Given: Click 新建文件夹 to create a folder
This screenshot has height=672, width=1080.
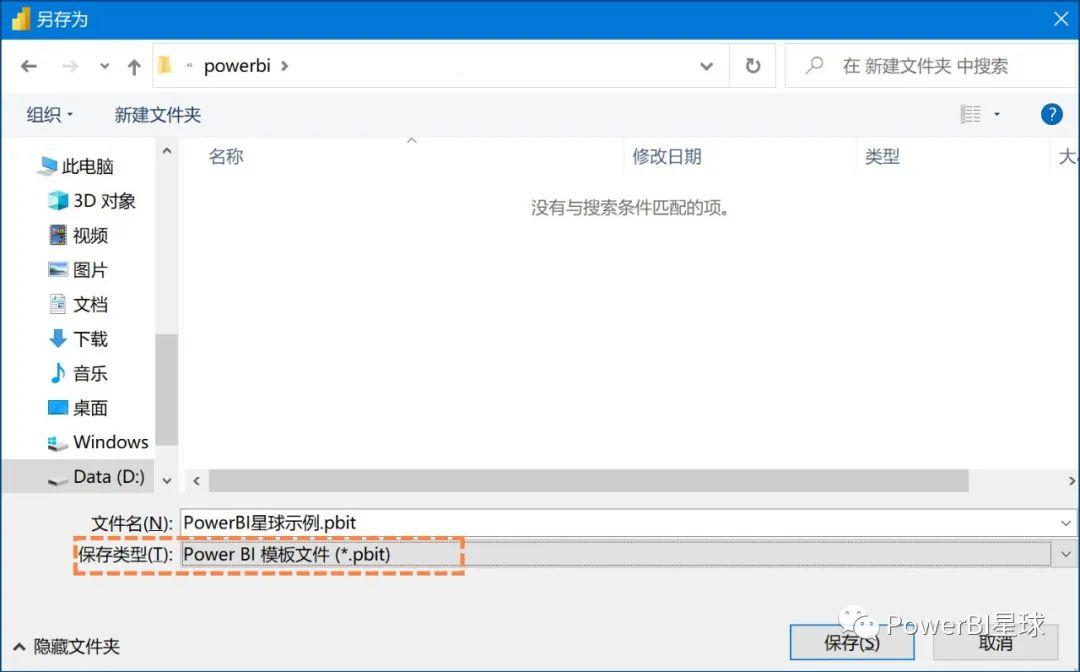Looking at the screenshot, I should (x=157, y=114).
